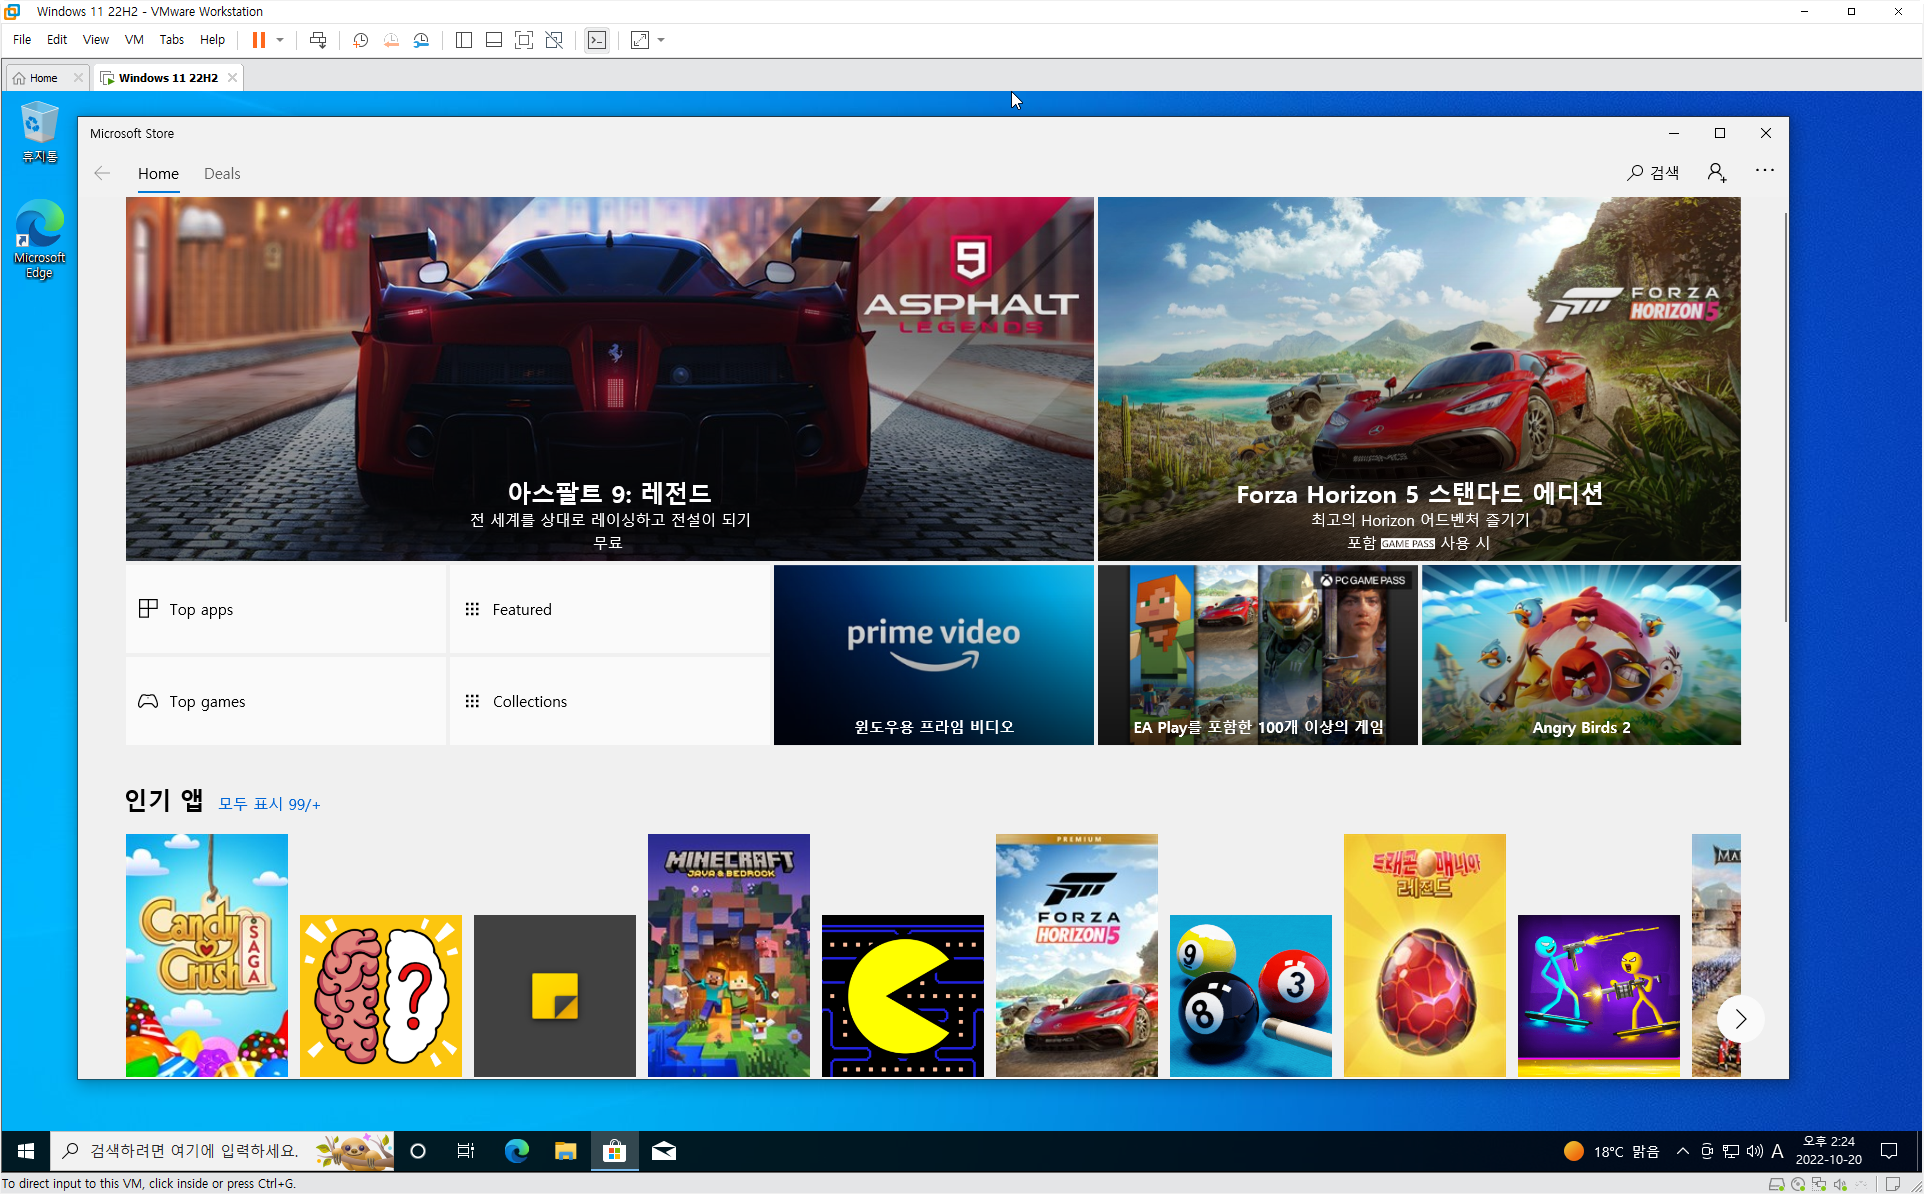Show hidden system tray icons chevron
Image resolution: width=1924 pixels, height=1194 pixels.
(x=1682, y=1151)
